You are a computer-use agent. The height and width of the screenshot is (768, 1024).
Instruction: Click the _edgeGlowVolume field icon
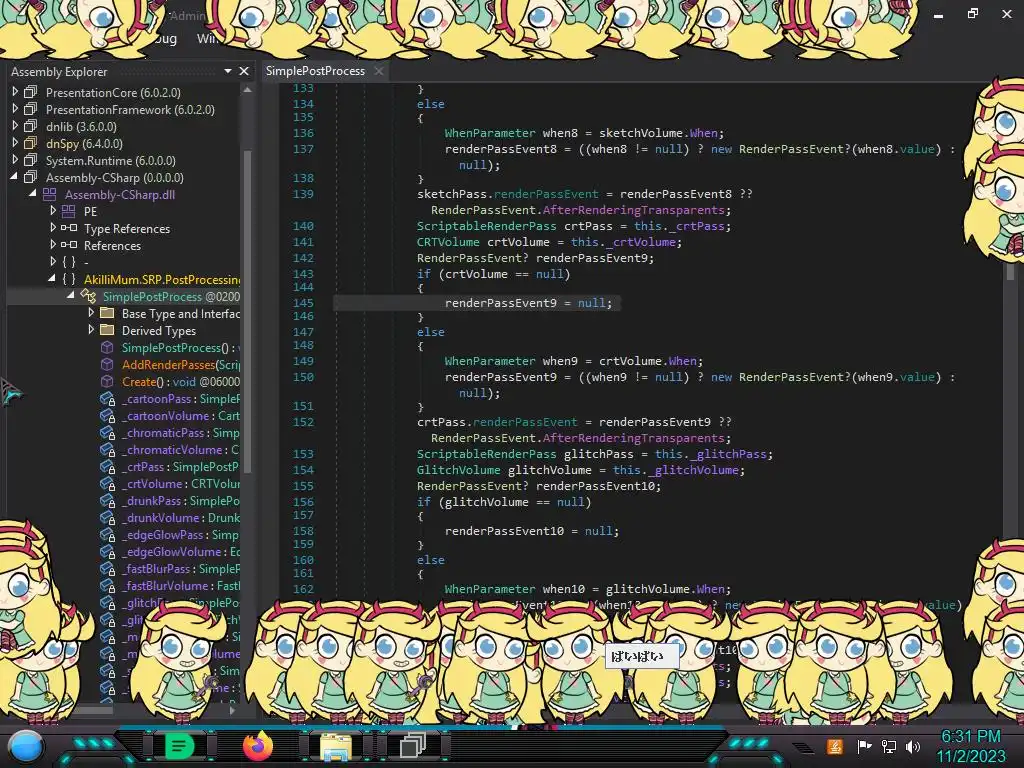107,552
